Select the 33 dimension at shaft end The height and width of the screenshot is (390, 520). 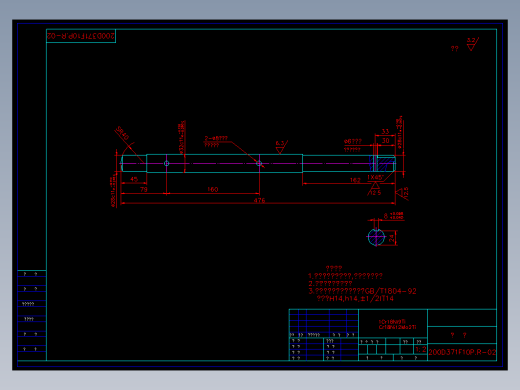coord(385,132)
